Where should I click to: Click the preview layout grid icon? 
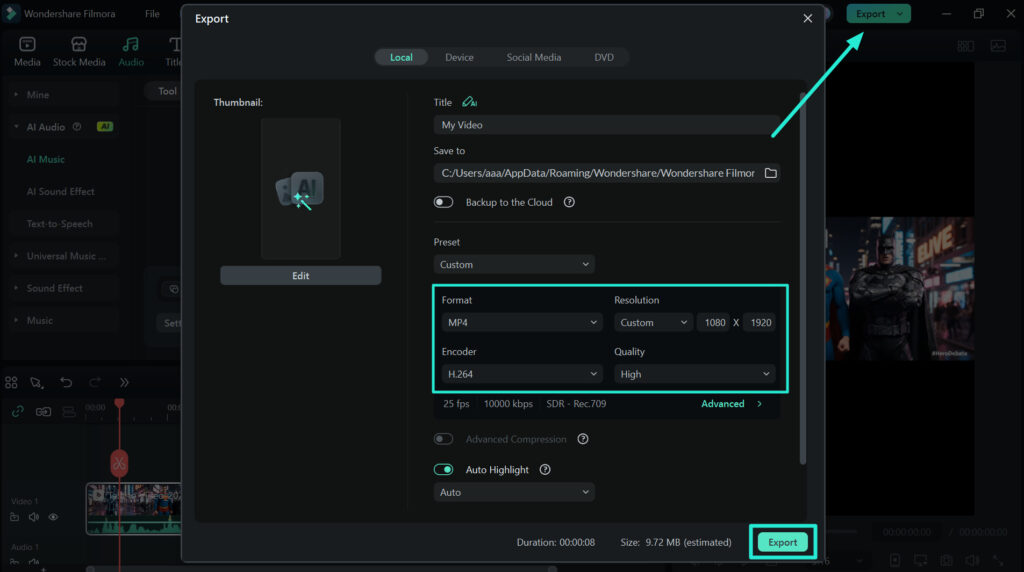pyautogui.click(x=966, y=46)
